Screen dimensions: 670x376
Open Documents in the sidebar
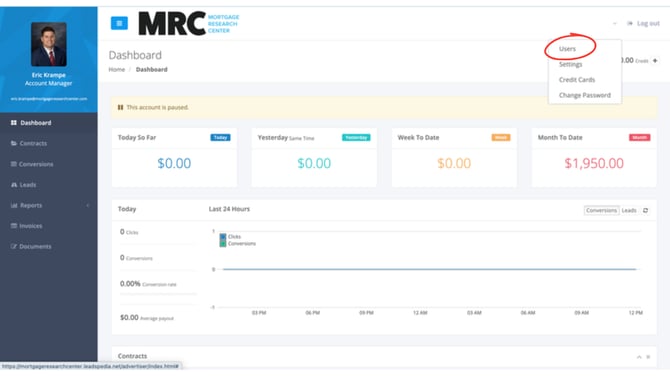tap(49, 246)
